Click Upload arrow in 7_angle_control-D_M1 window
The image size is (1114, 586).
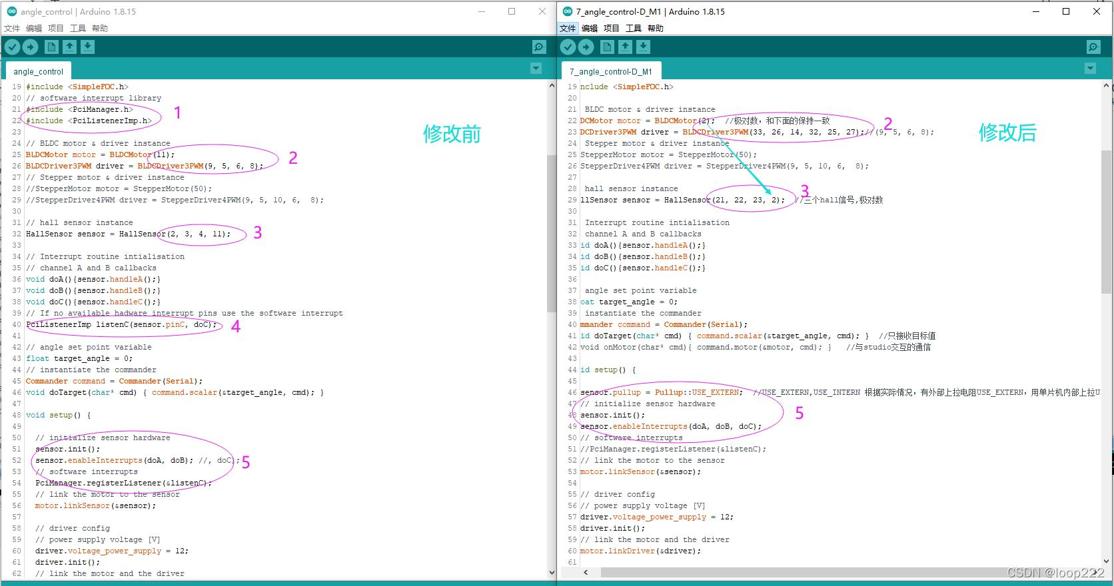coord(586,47)
